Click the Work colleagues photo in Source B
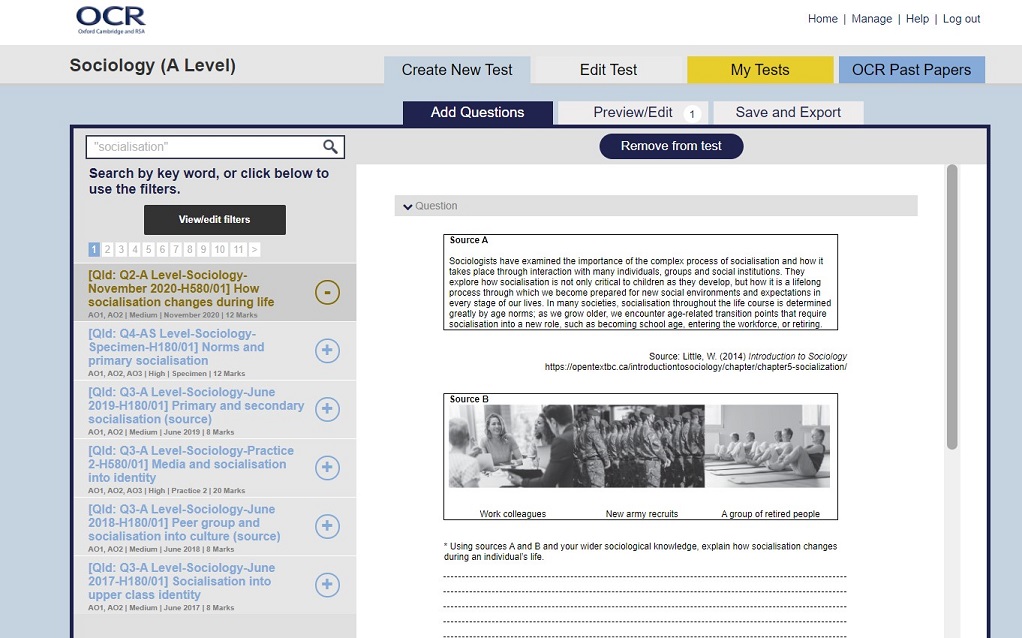The height and width of the screenshot is (638, 1022). (x=511, y=446)
